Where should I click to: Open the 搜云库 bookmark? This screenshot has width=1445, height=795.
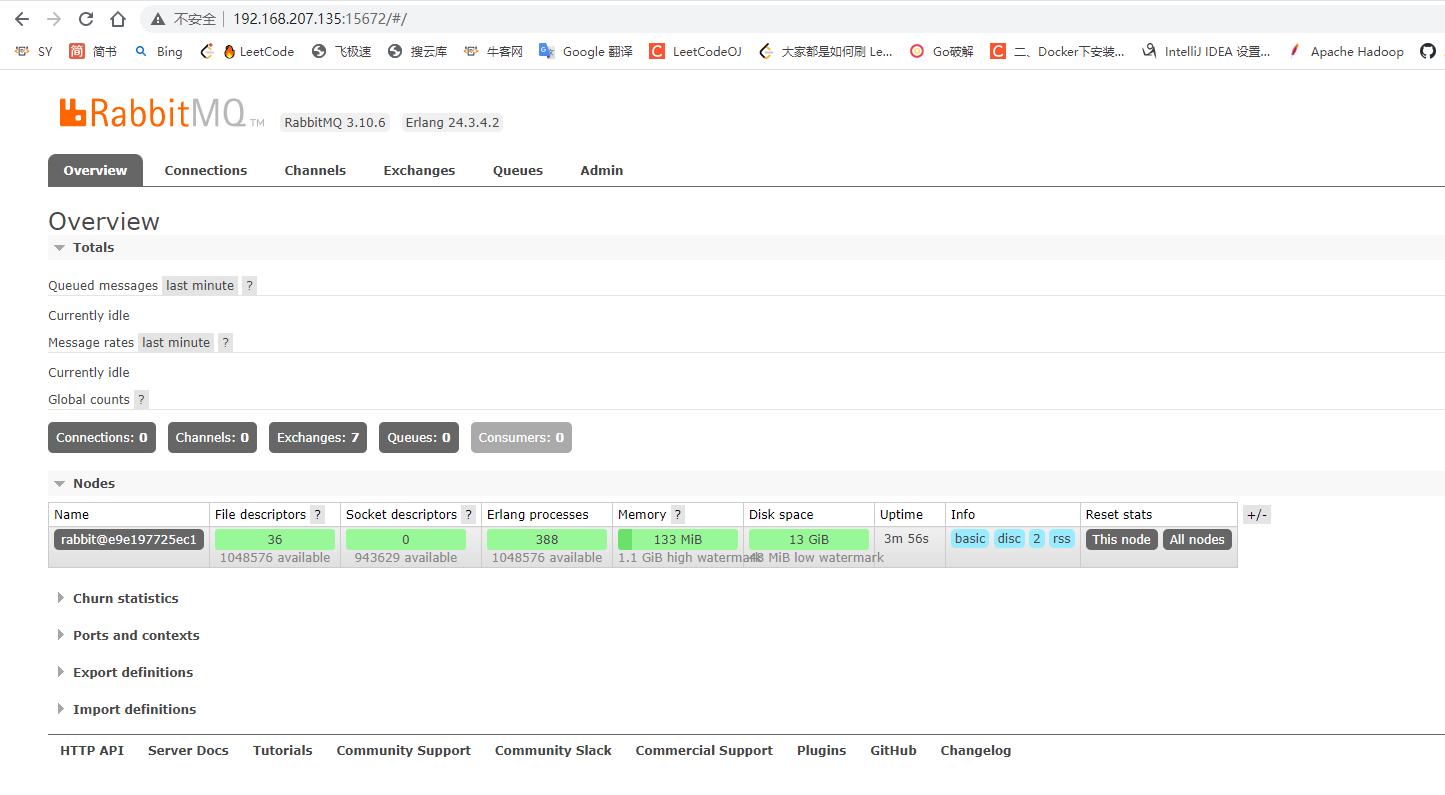pos(417,51)
